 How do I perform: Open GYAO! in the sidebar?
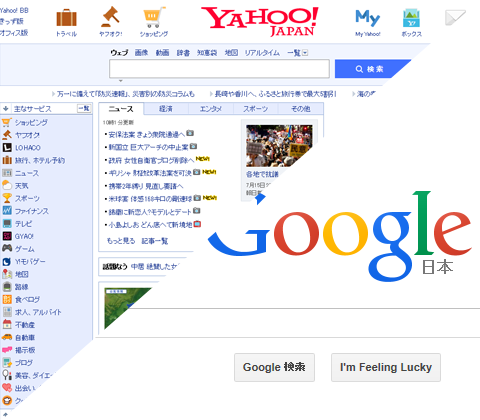click(24, 236)
